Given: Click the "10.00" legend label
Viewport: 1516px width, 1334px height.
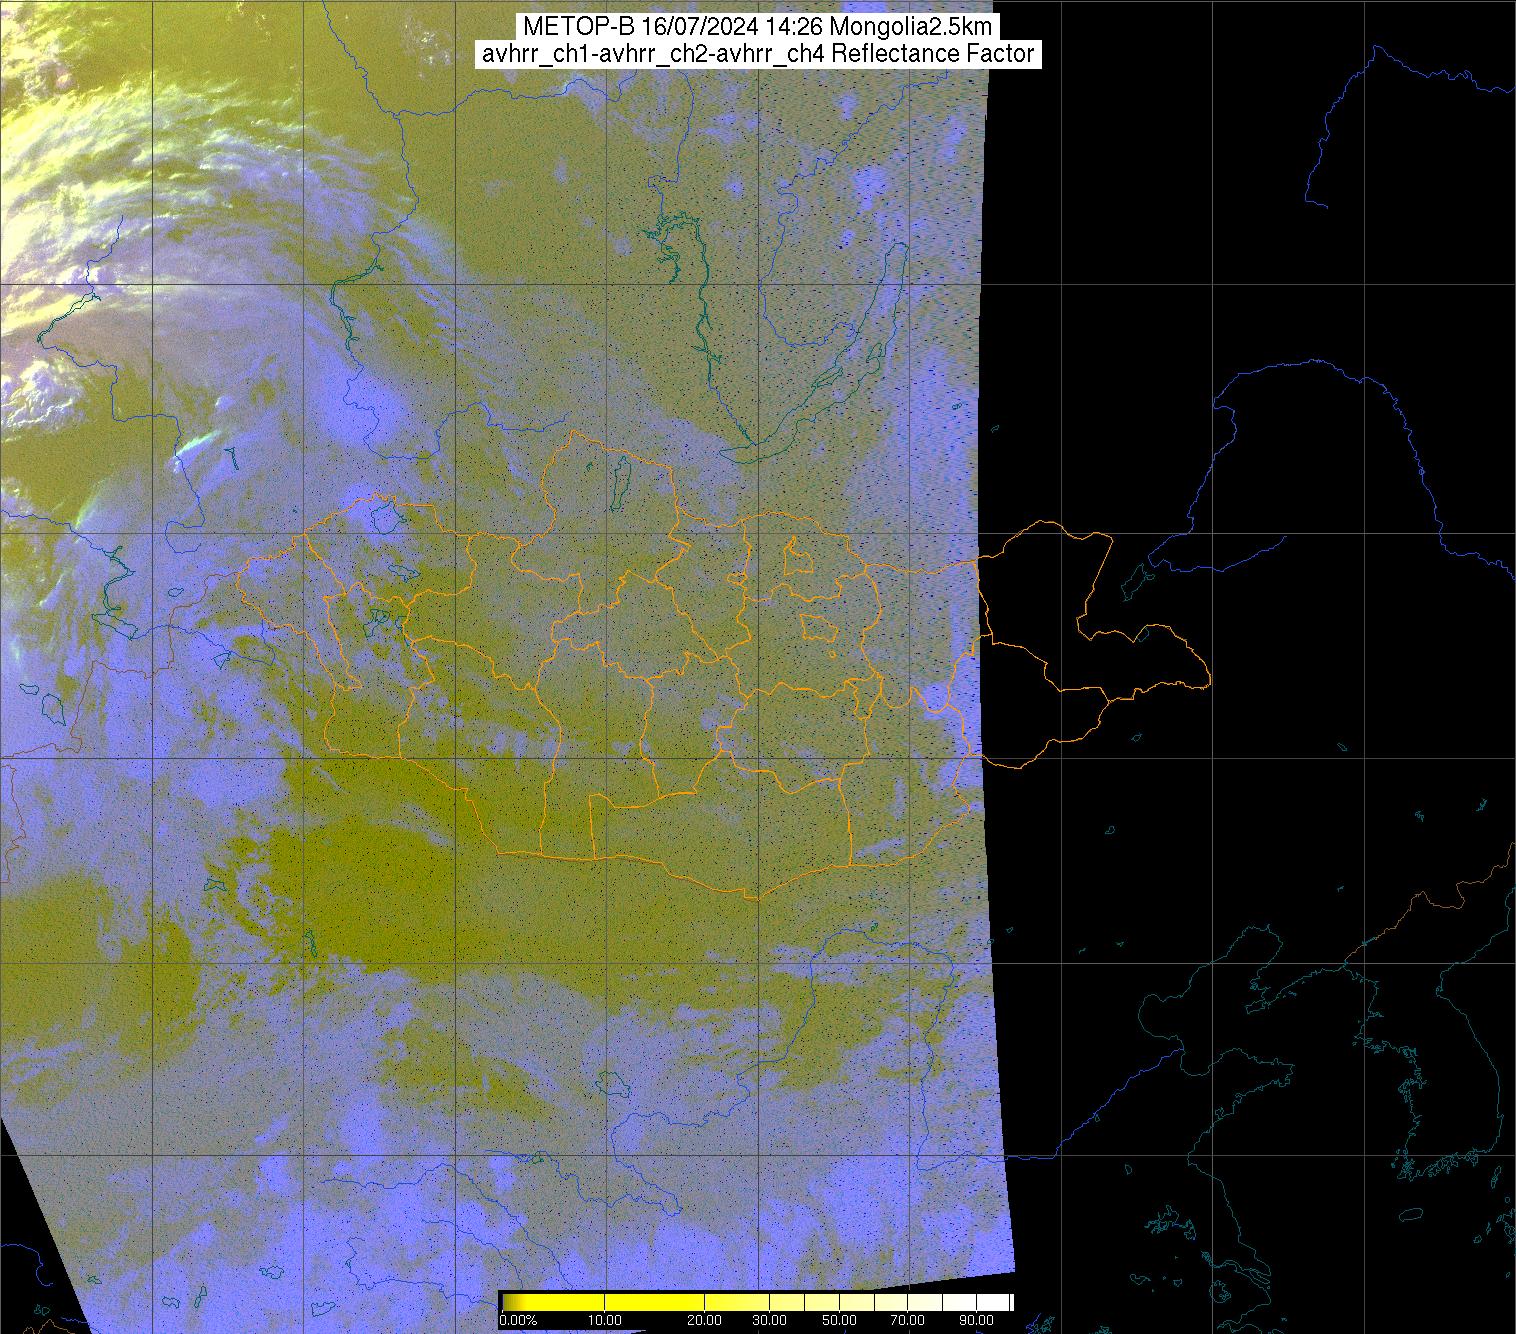Looking at the screenshot, I should pyautogui.click(x=606, y=1321).
